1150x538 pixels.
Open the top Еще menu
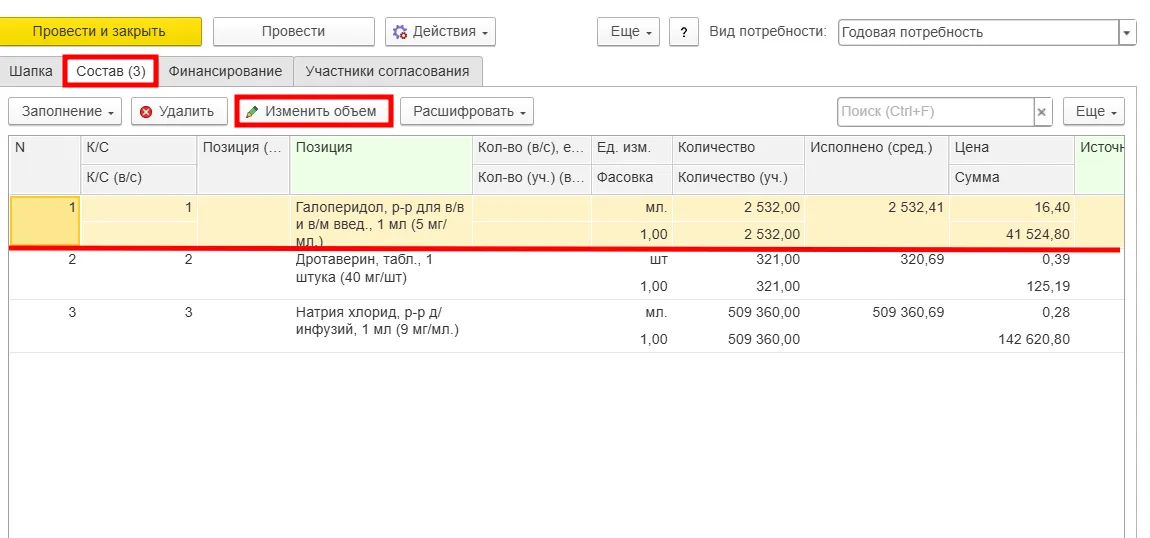[629, 32]
